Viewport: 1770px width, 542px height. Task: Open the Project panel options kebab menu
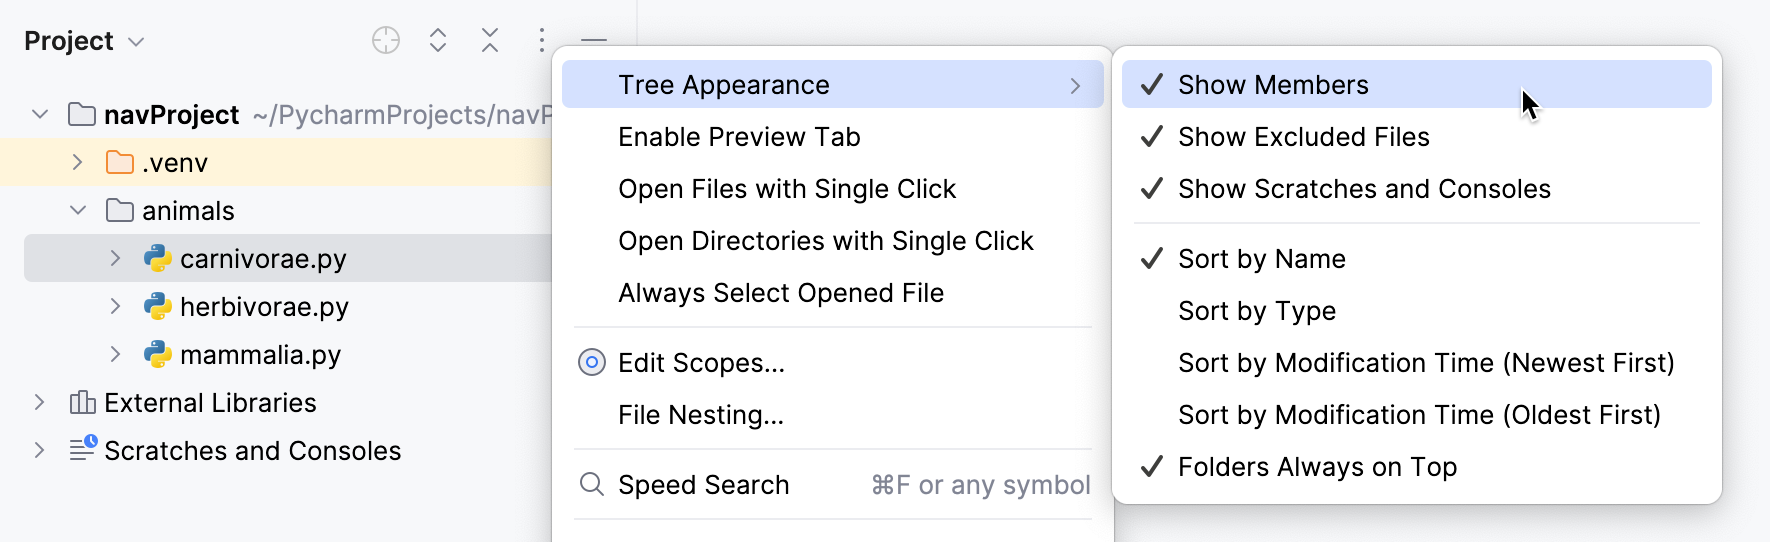click(541, 40)
